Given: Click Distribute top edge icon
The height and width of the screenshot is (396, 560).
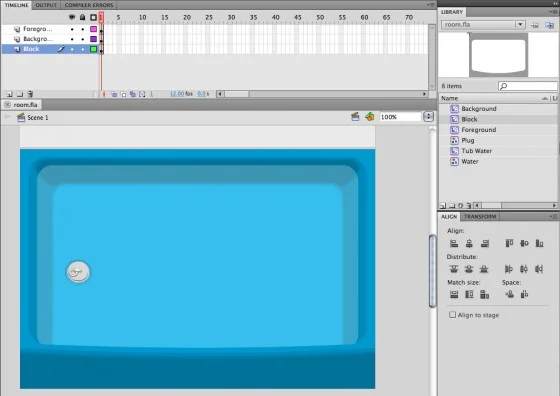Looking at the screenshot, I should point(454,269).
